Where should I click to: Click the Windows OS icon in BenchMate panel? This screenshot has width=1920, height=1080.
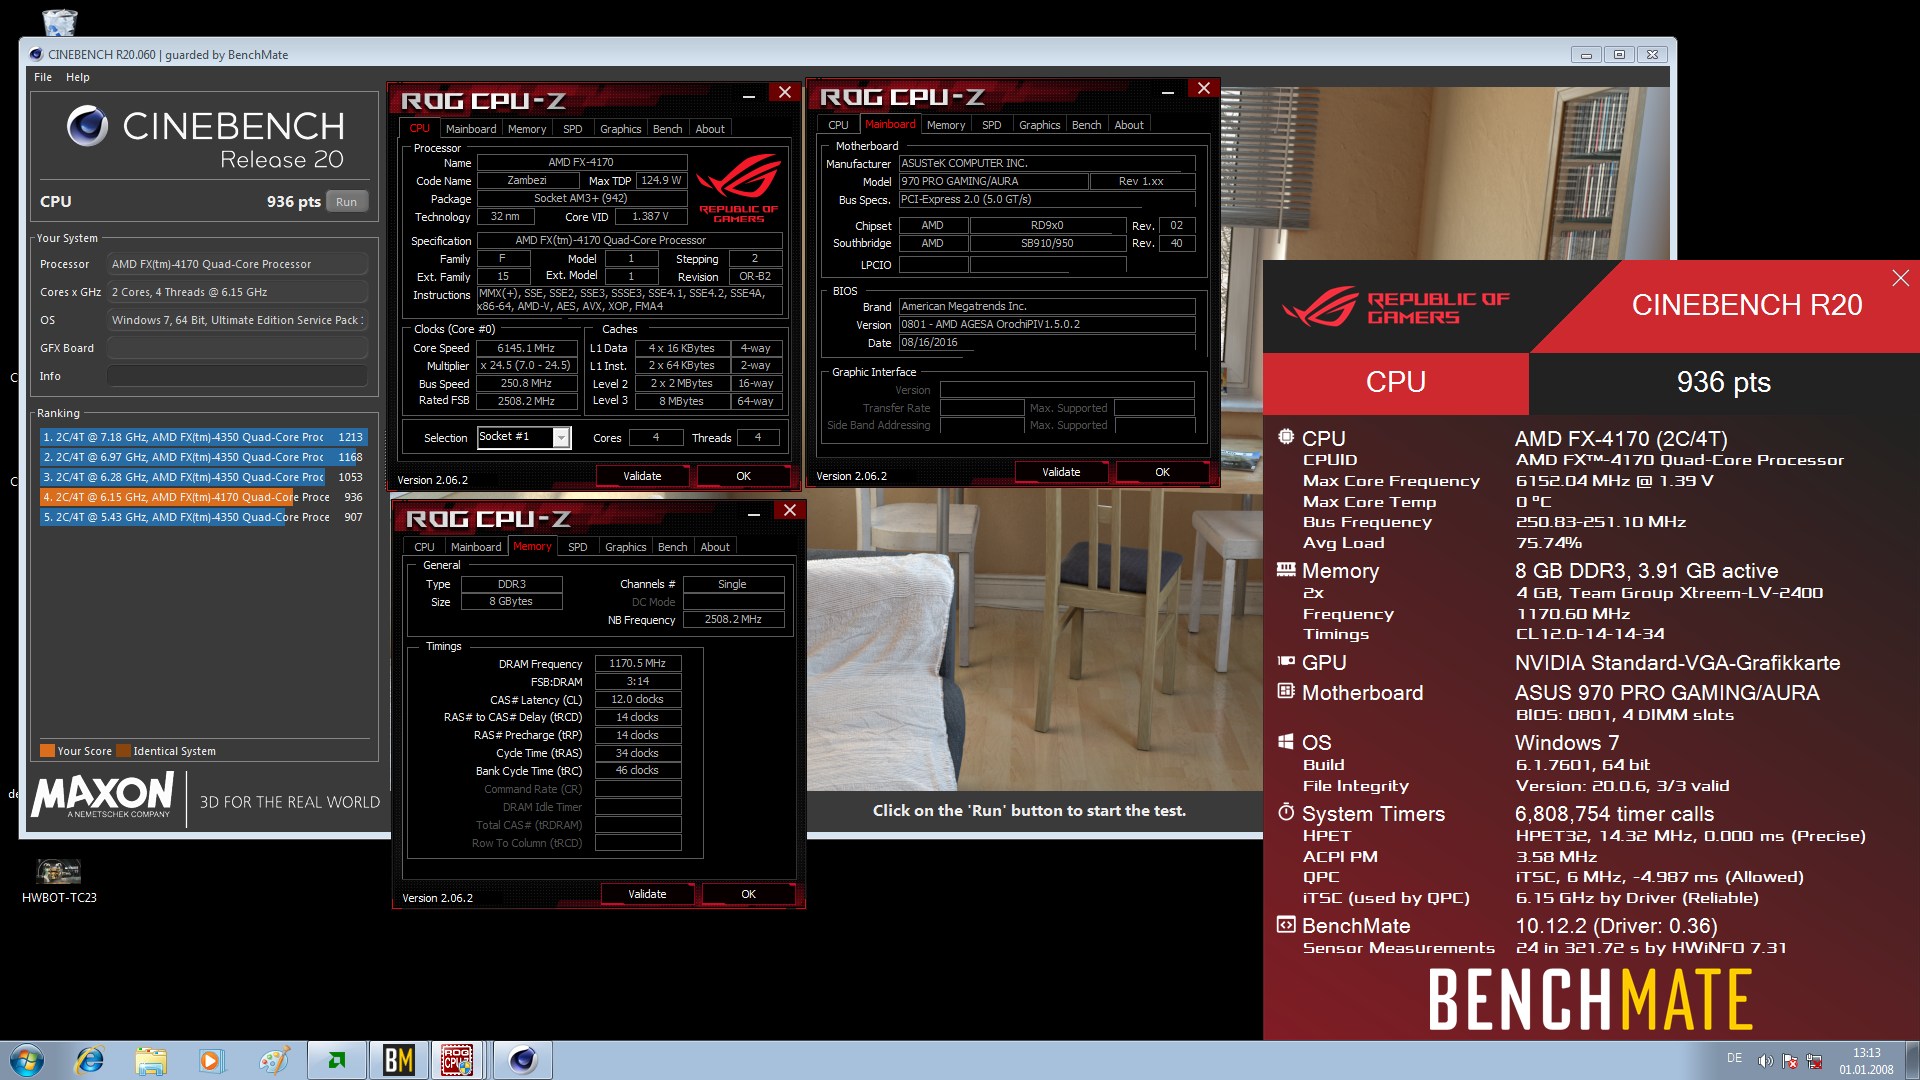[1285, 741]
